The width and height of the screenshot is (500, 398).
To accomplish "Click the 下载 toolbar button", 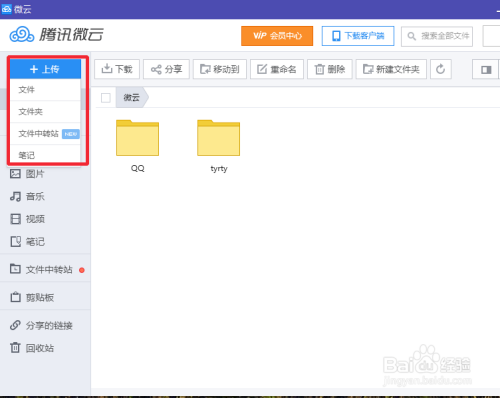I will click(x=117, y=69).
